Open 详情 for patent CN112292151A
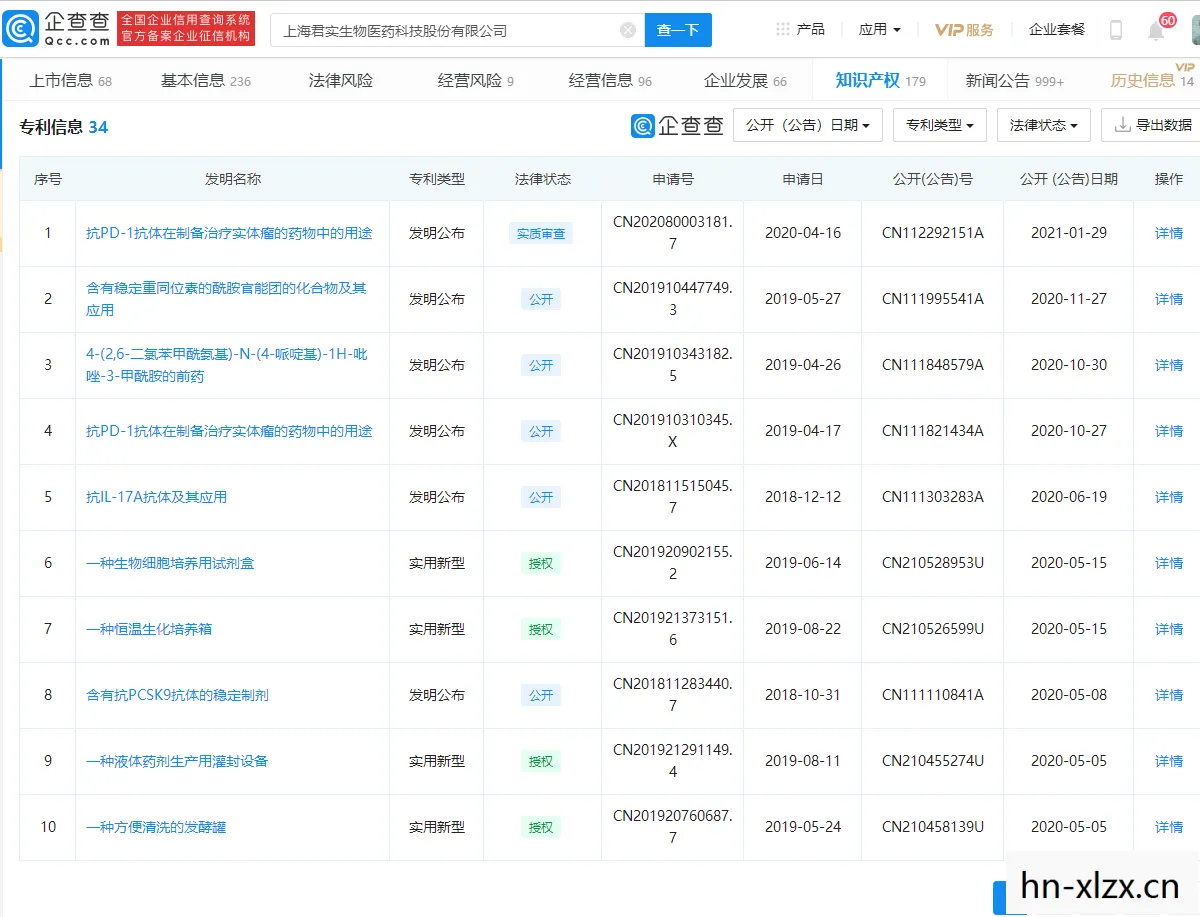1200x917 pixels. click(1169, 233)
